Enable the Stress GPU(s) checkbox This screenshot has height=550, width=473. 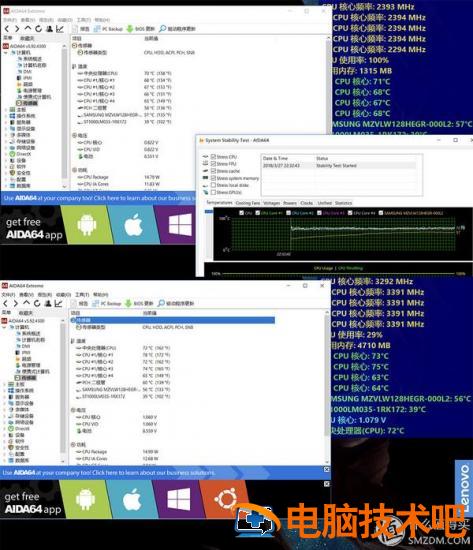(x=213, y=192)
